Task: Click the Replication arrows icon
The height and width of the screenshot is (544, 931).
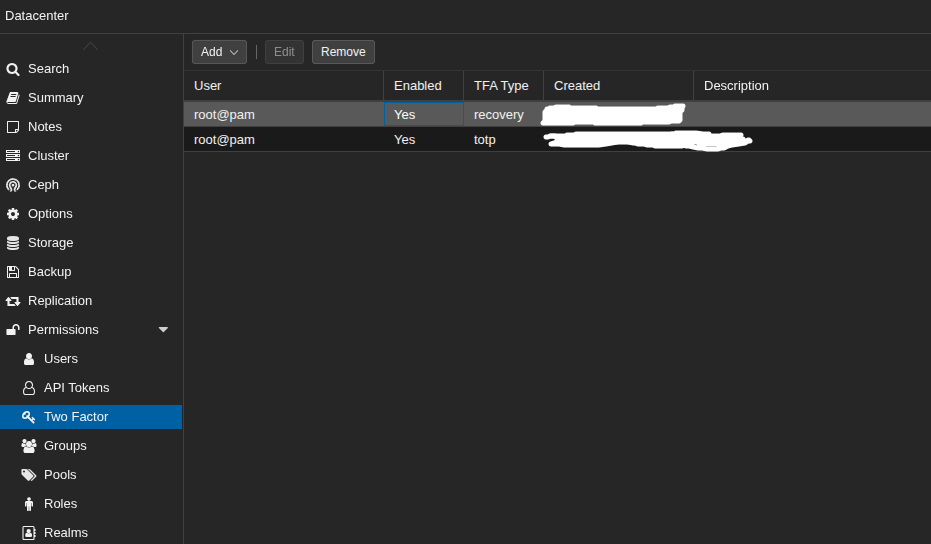Action: tap(12, 301)
